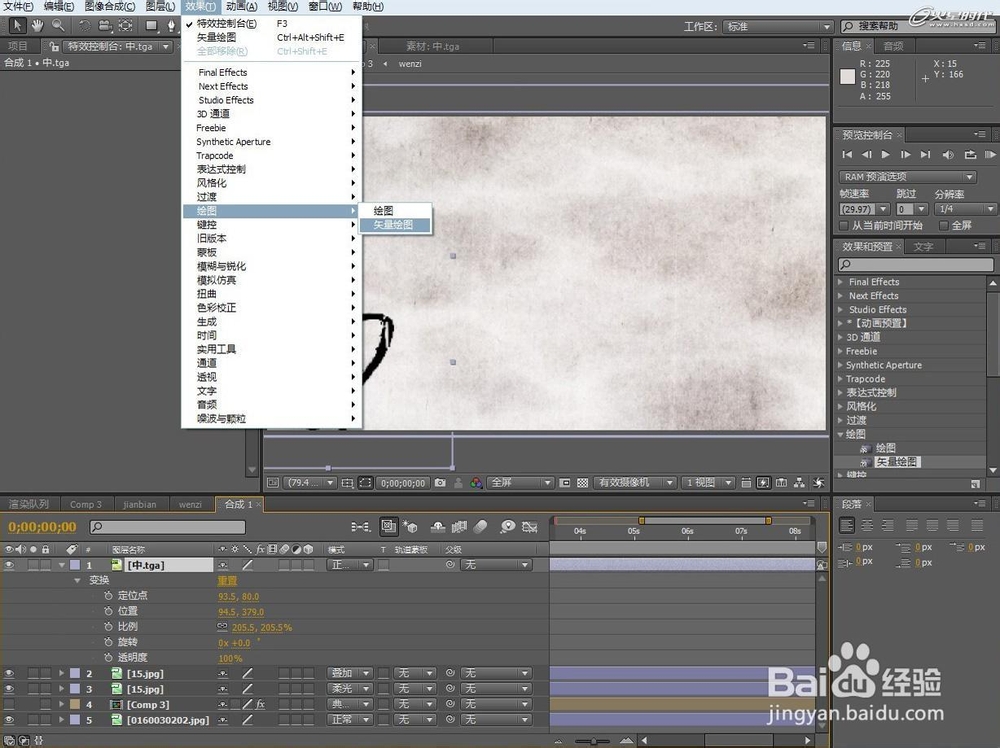Switch to jianbian timeline tab
The height and width of the screenshot is (748, 1000).
click(x=140, y=504)
